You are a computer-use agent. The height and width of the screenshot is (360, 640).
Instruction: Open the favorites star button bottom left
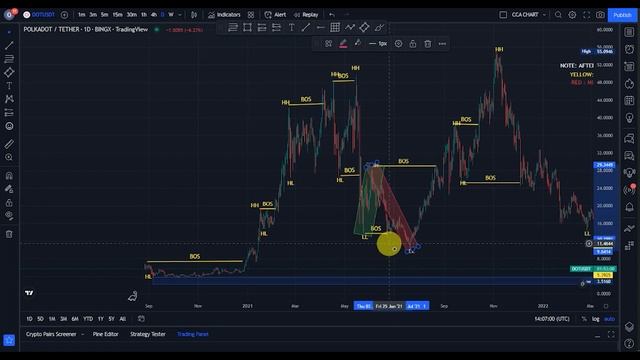[9, 340]
